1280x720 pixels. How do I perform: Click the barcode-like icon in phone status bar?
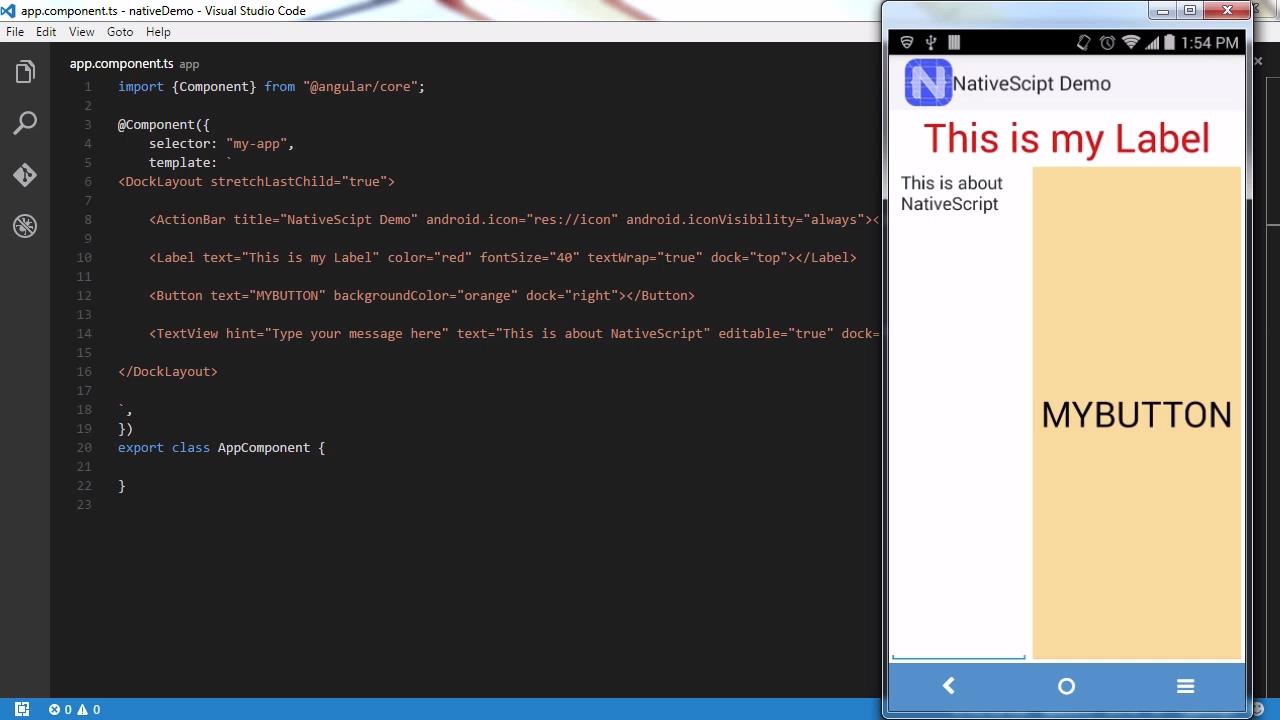(x=954, y=43)
